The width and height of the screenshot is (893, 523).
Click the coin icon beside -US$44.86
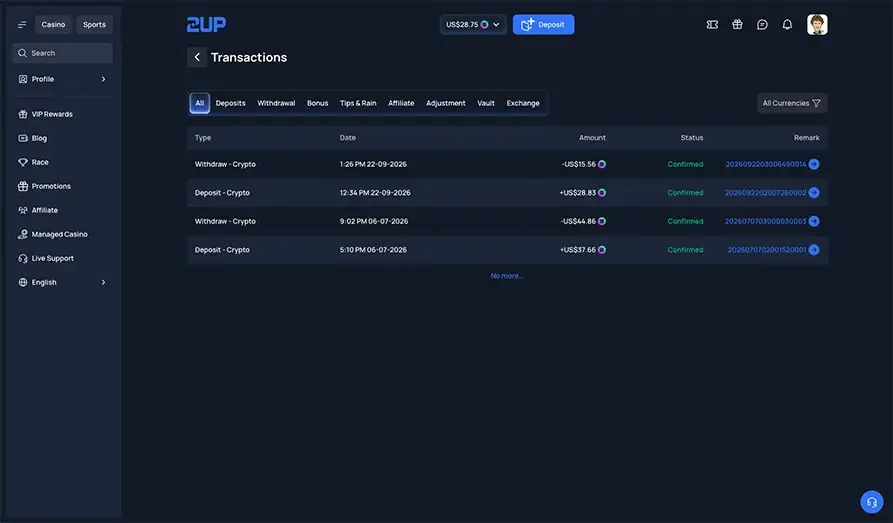[x=601, y=221]
